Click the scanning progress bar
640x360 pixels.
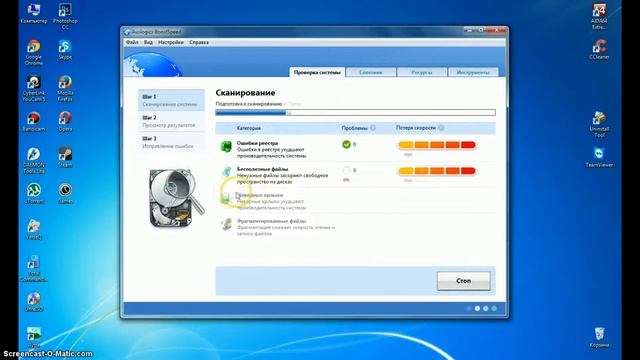(355, 113)
